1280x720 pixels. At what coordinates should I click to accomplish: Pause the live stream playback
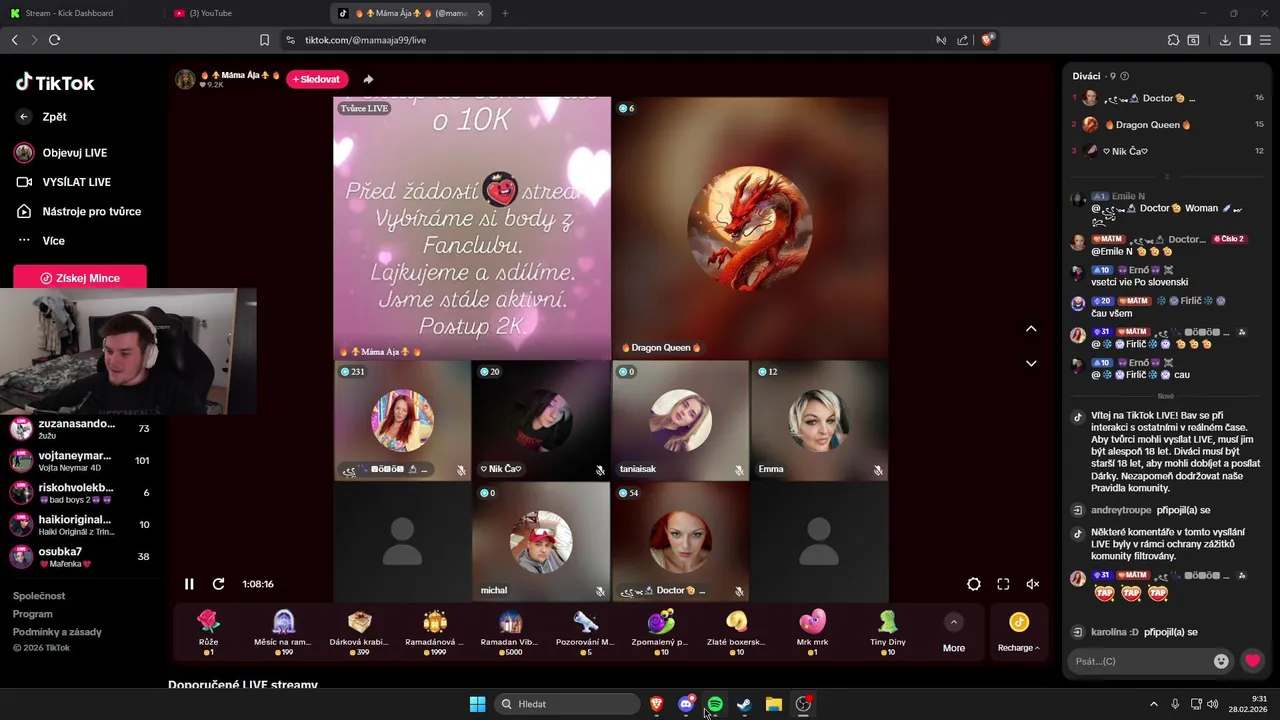(x=189, y=584)
